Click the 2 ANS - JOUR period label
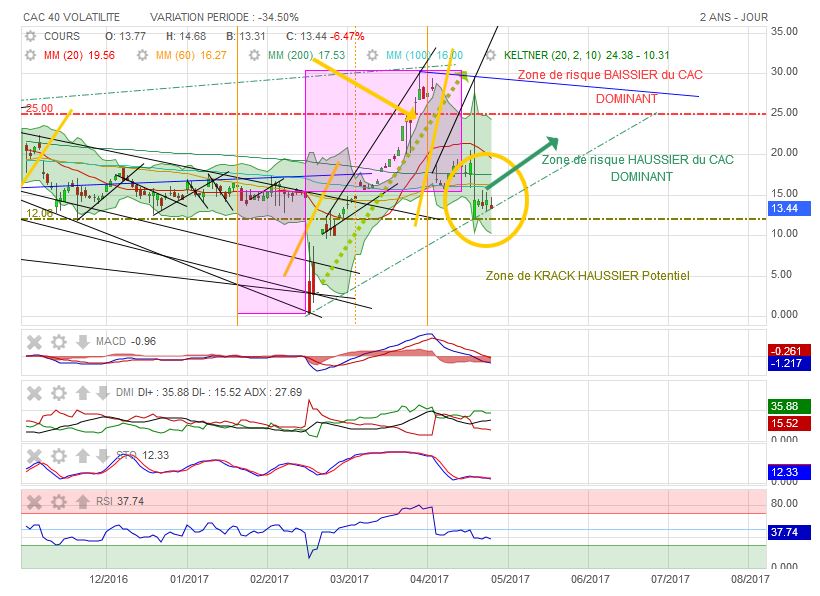Screen dimensions: 820x596 (734, 17)
